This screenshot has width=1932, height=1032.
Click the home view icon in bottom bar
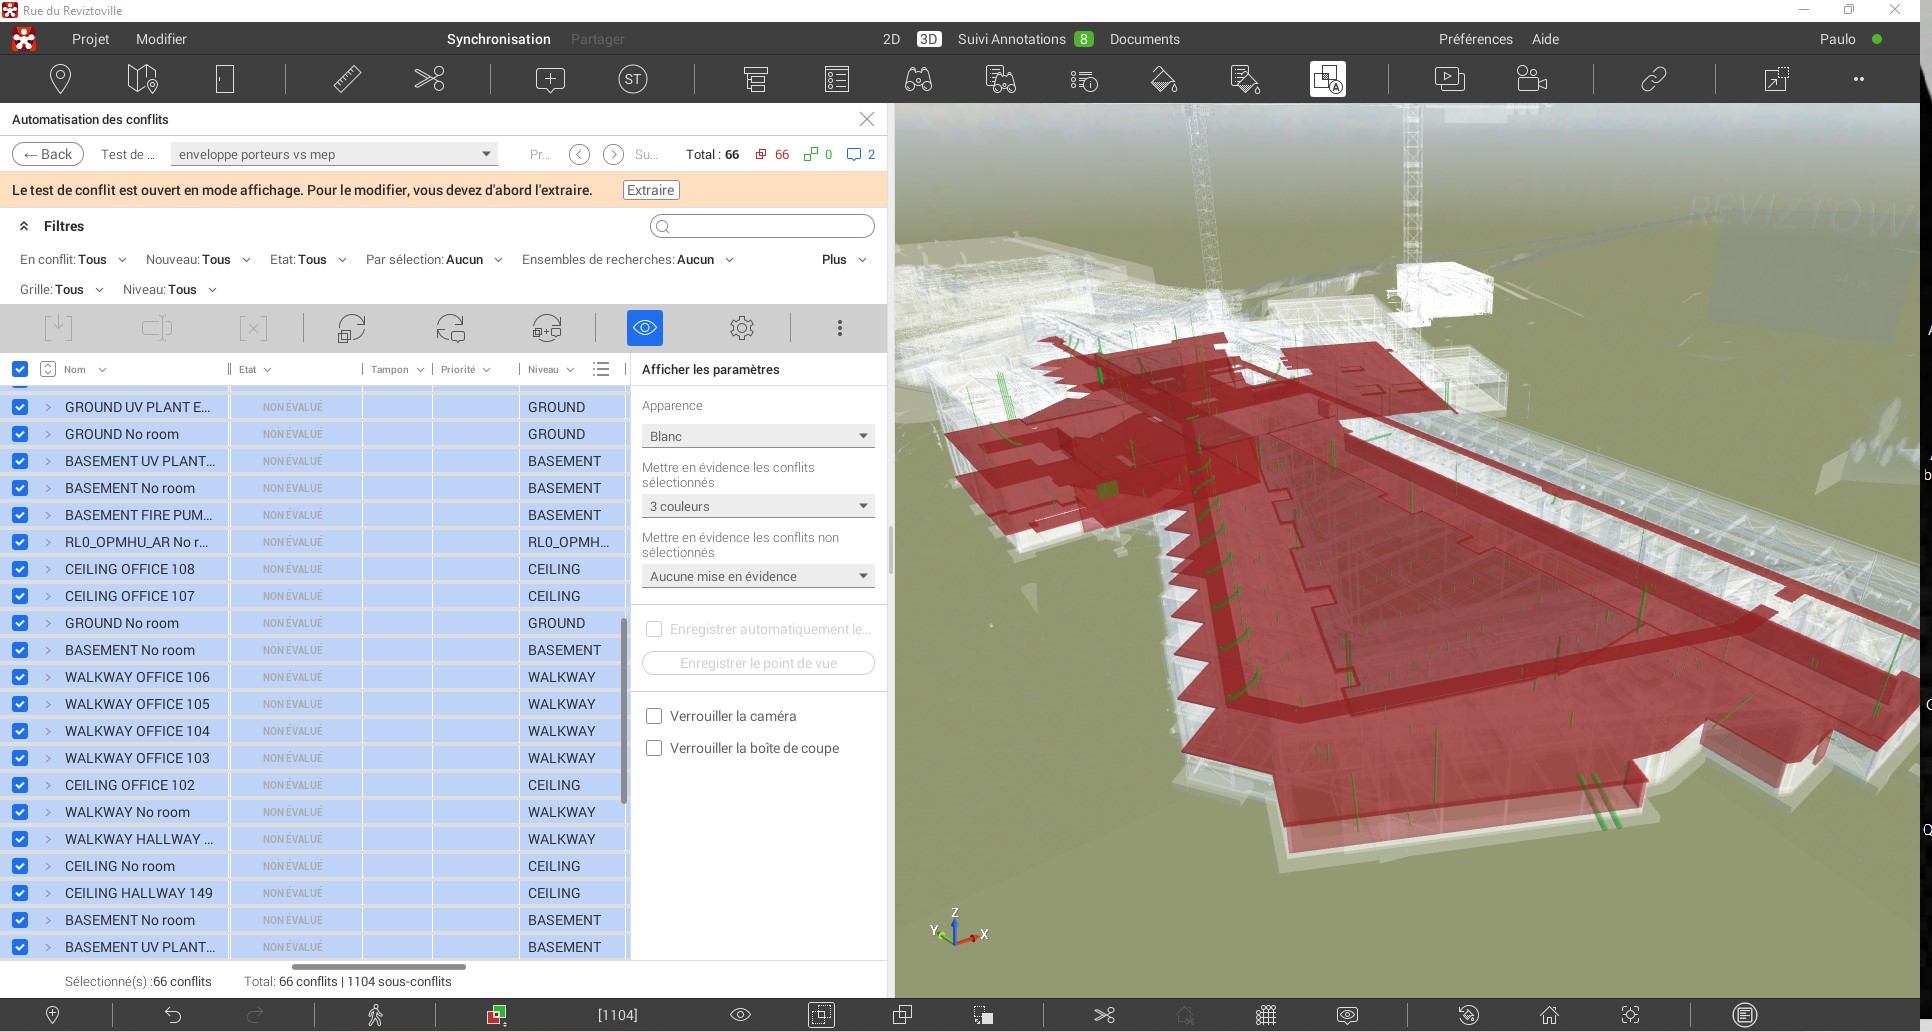coord(1549,1015)
